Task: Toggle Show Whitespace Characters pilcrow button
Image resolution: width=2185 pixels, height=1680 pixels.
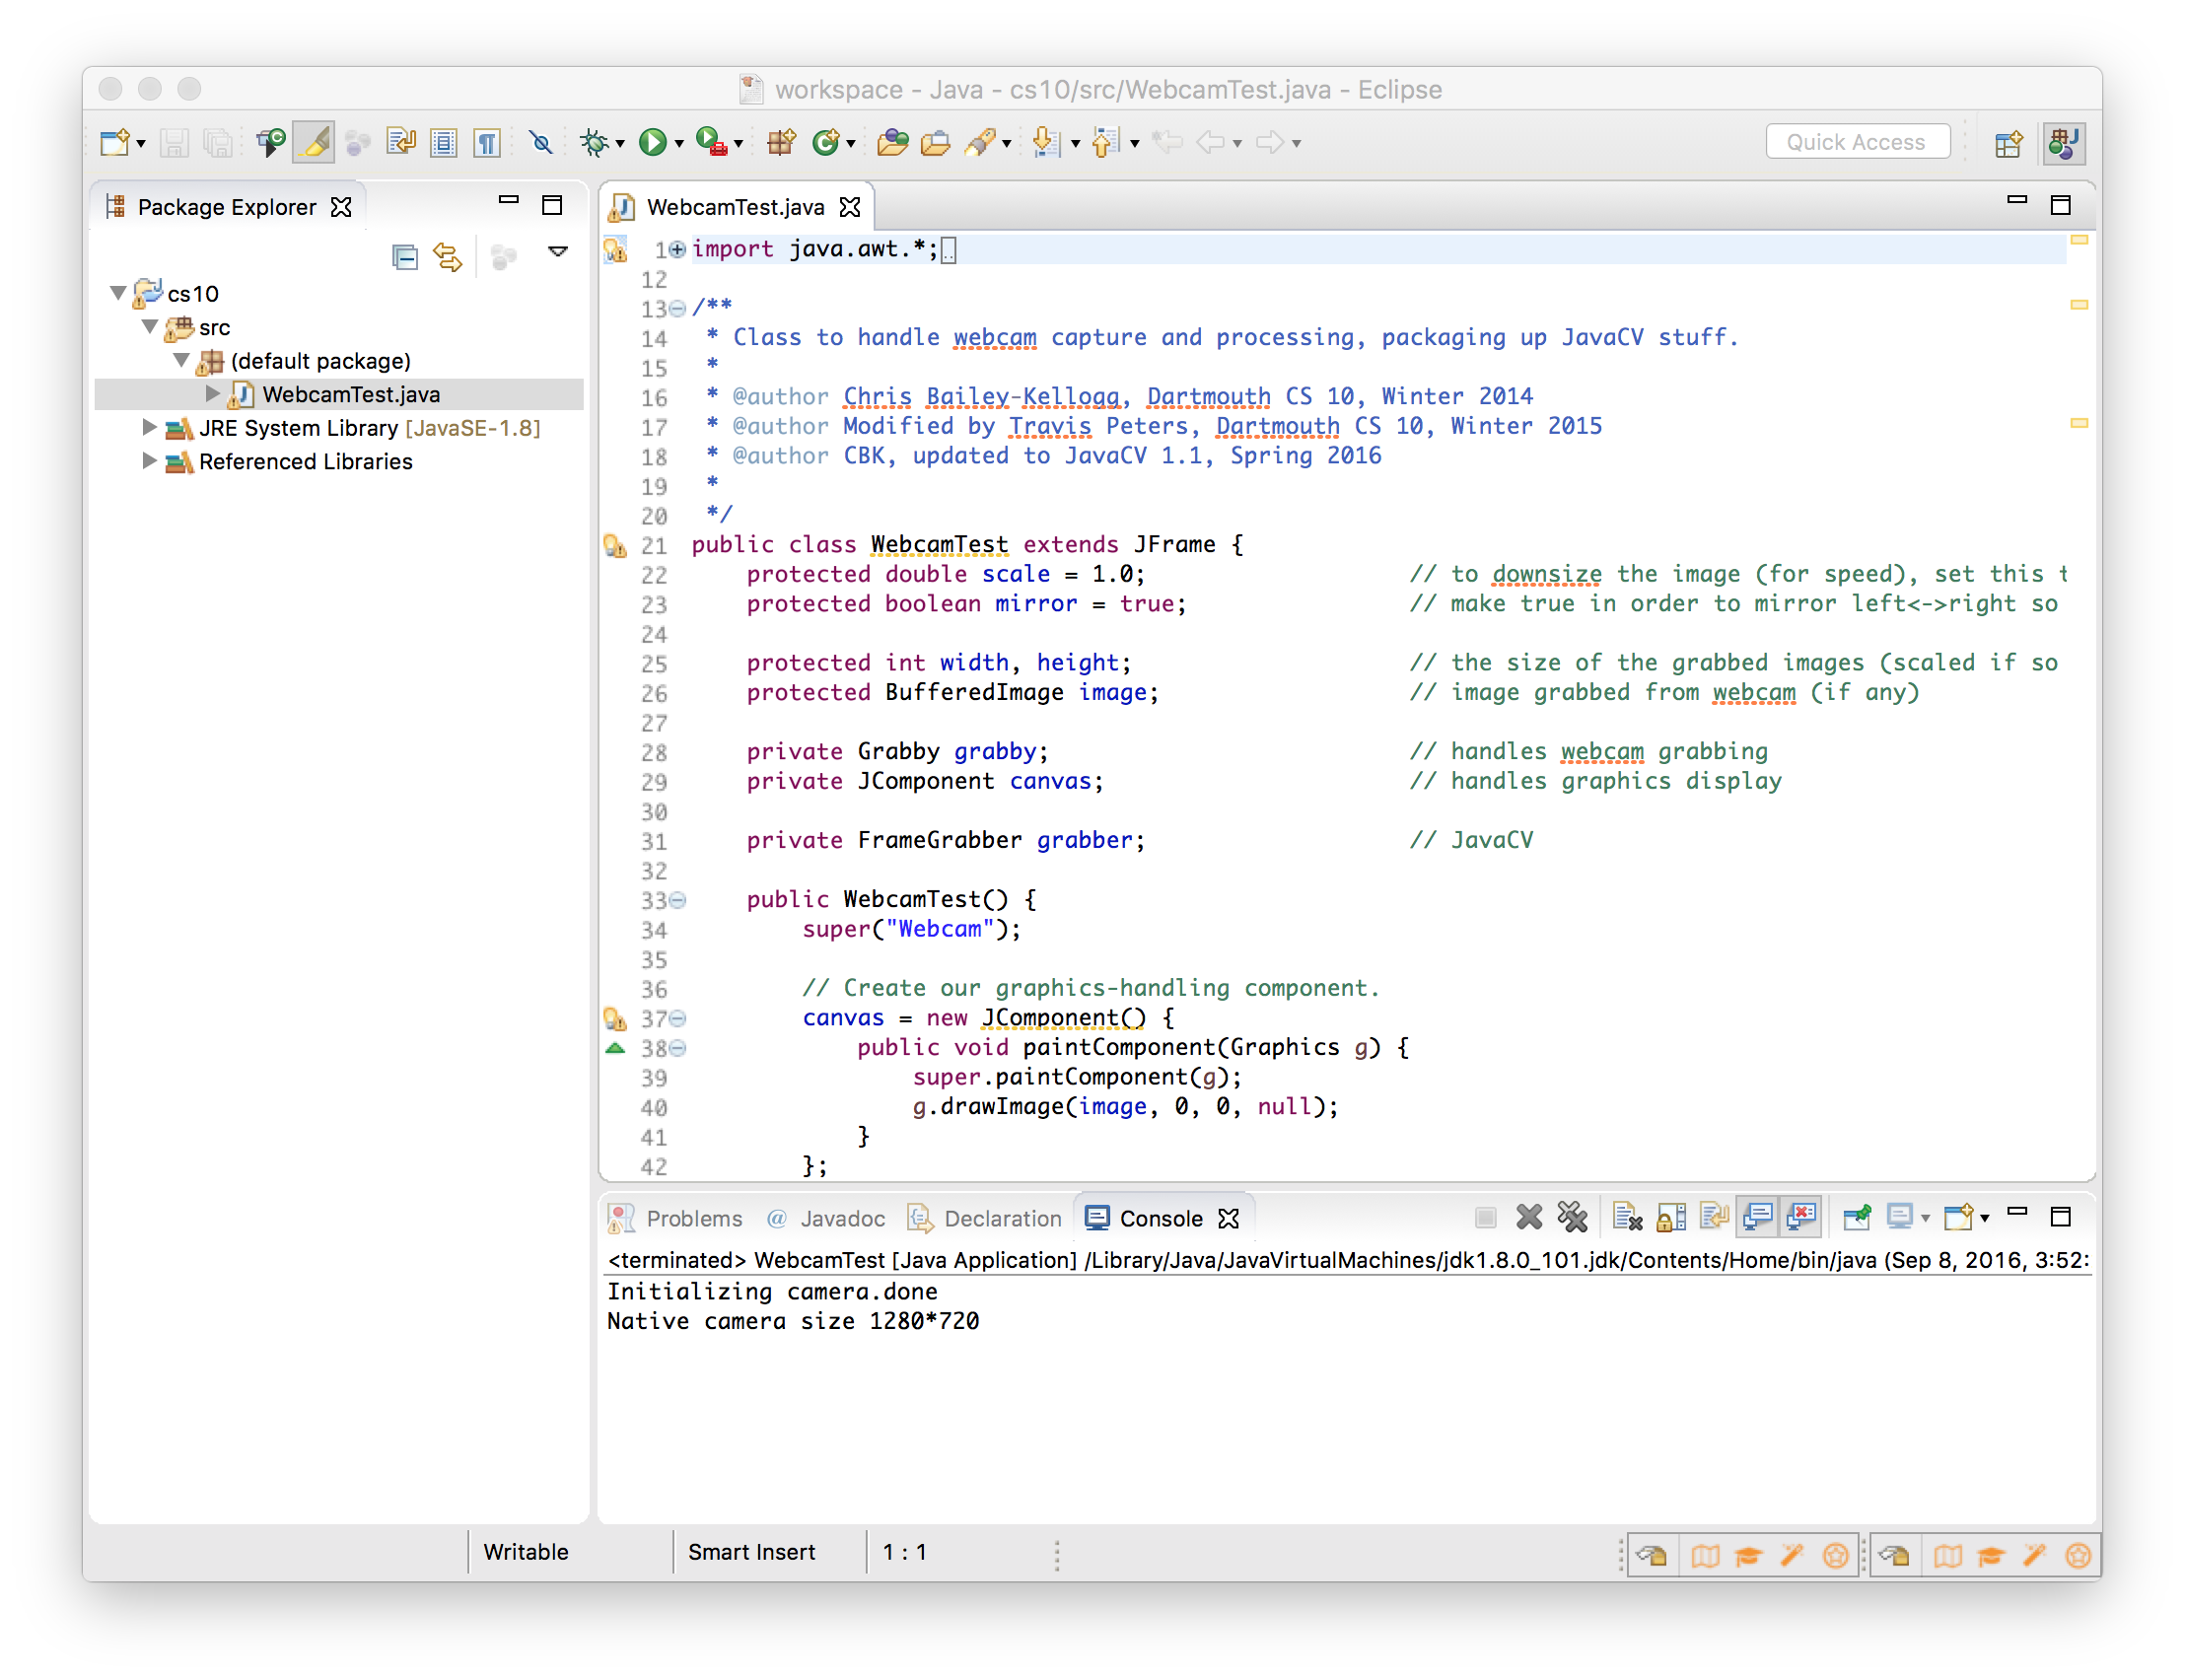Action: pos(487,143)
